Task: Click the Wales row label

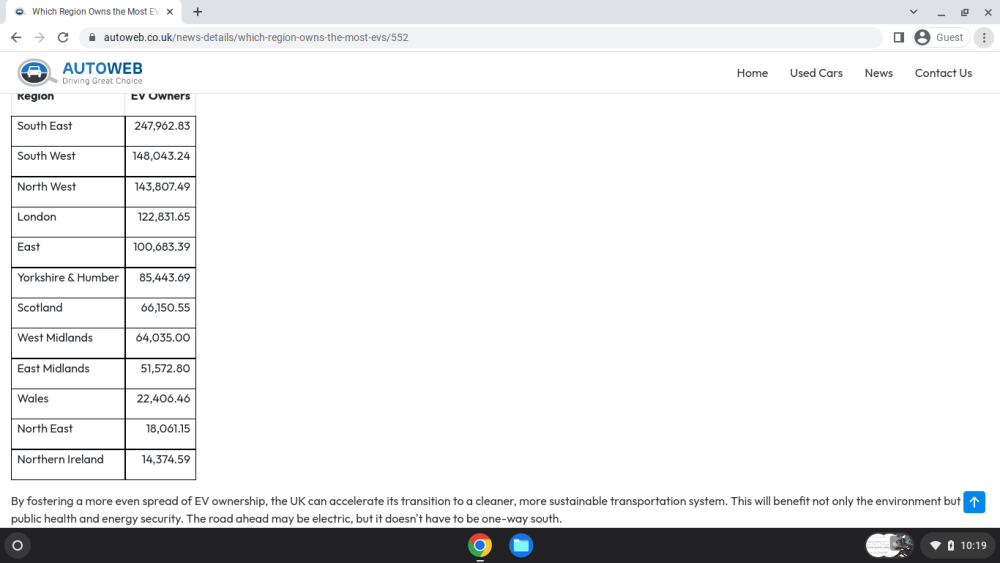Action: tap(33, 398)
